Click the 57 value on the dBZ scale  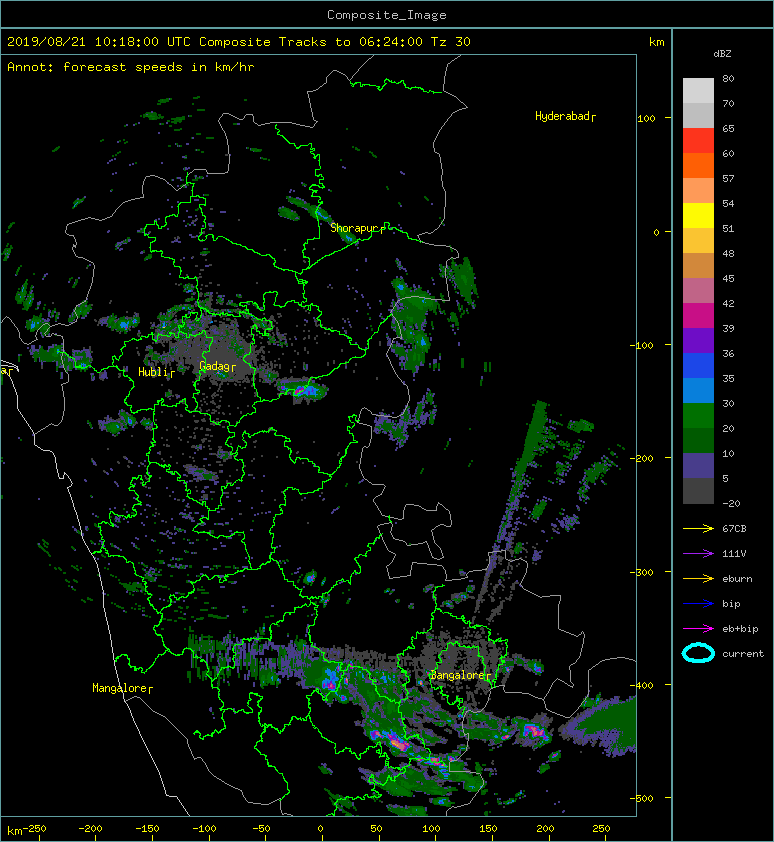[728, 178]
